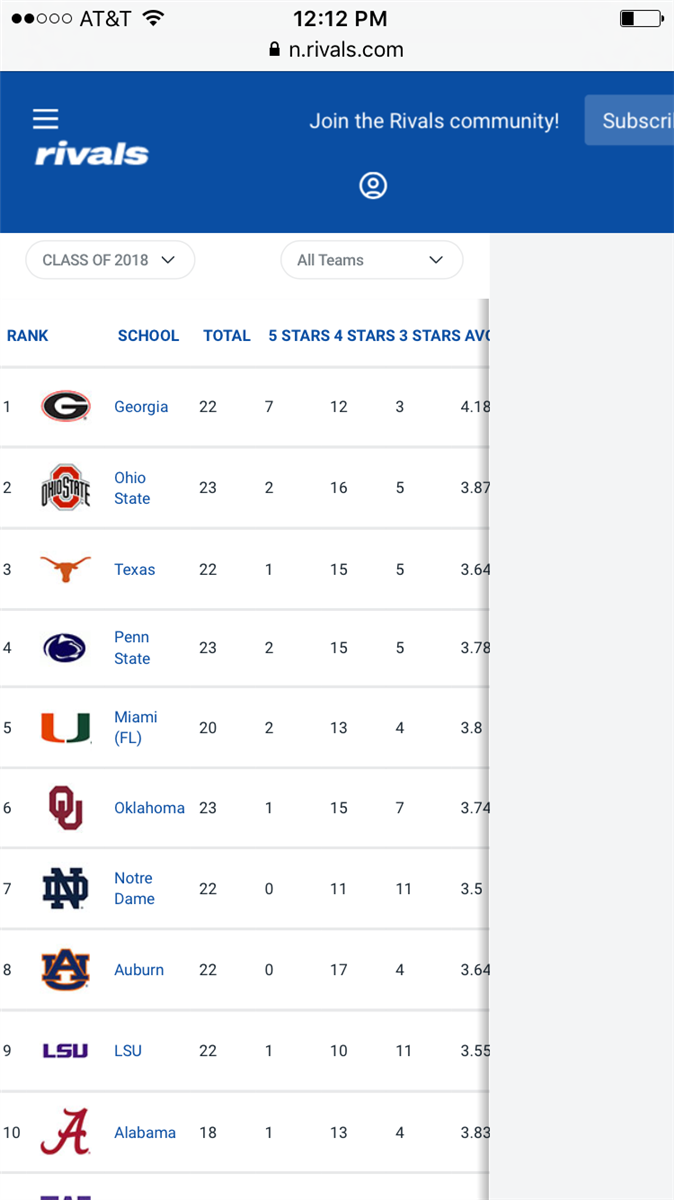Viewport: 674px width, 1200px height.
Task: Open the All Teams dropdown
Action: pyautogui.click(x=371, y=260)
